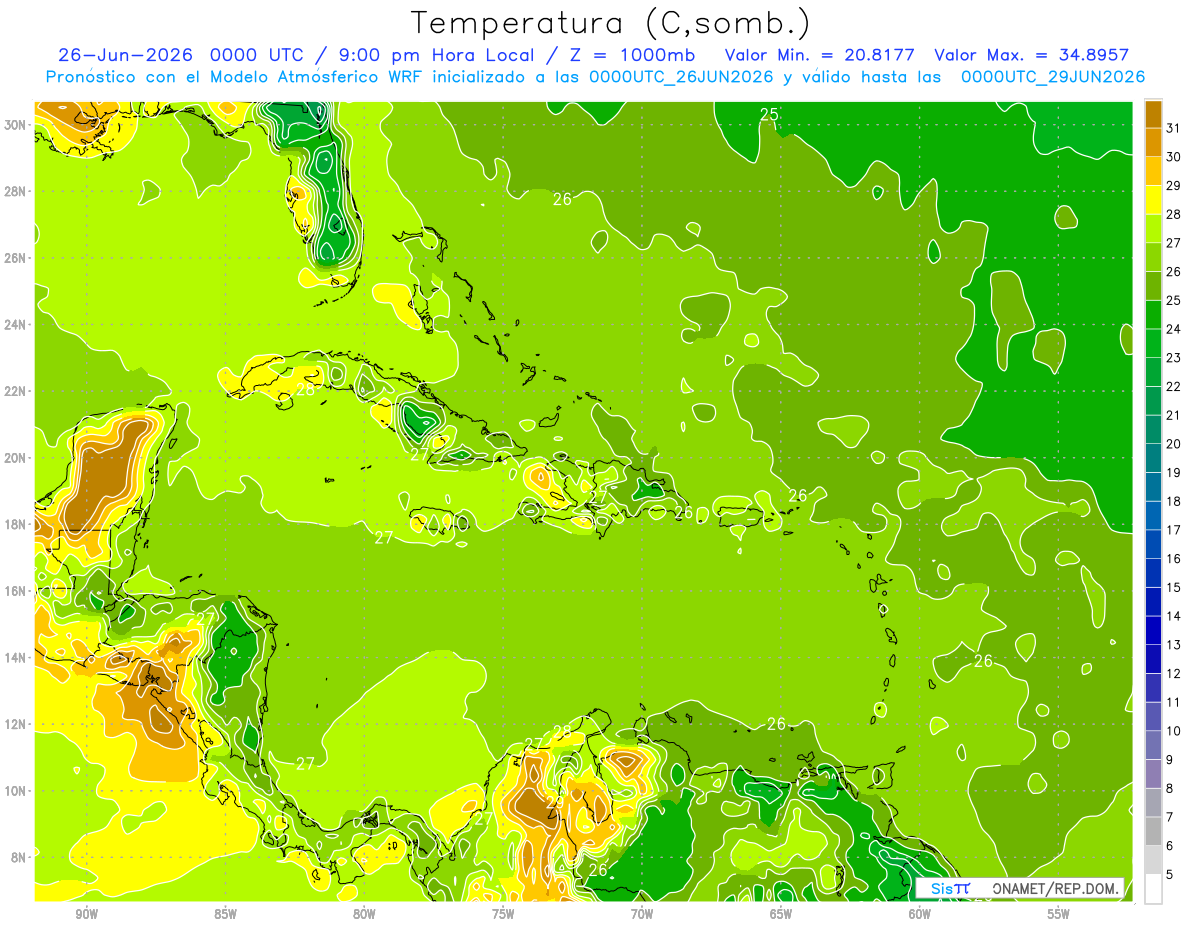Click "Valor Min. = 20.8177" value
The image size is (1200, 927).
[x=820, y=55]
